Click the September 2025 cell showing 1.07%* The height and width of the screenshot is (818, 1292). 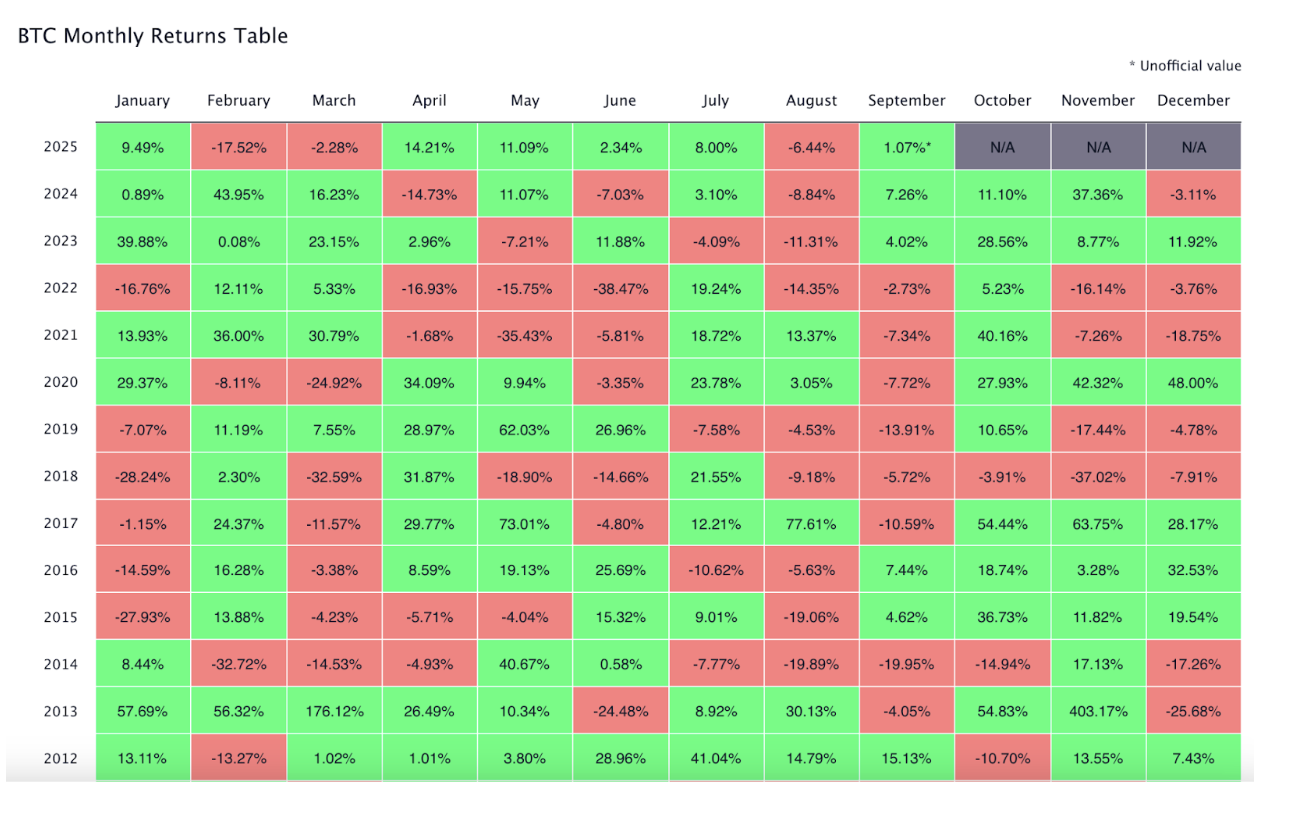[x=907, y=147]
